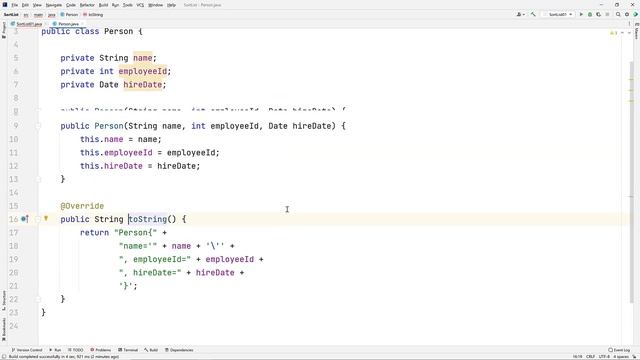Collapse the Person constructor fold marker line 9
Viewport: 640px width, 360px height.
pyautogui.click(x=38, y=126)
